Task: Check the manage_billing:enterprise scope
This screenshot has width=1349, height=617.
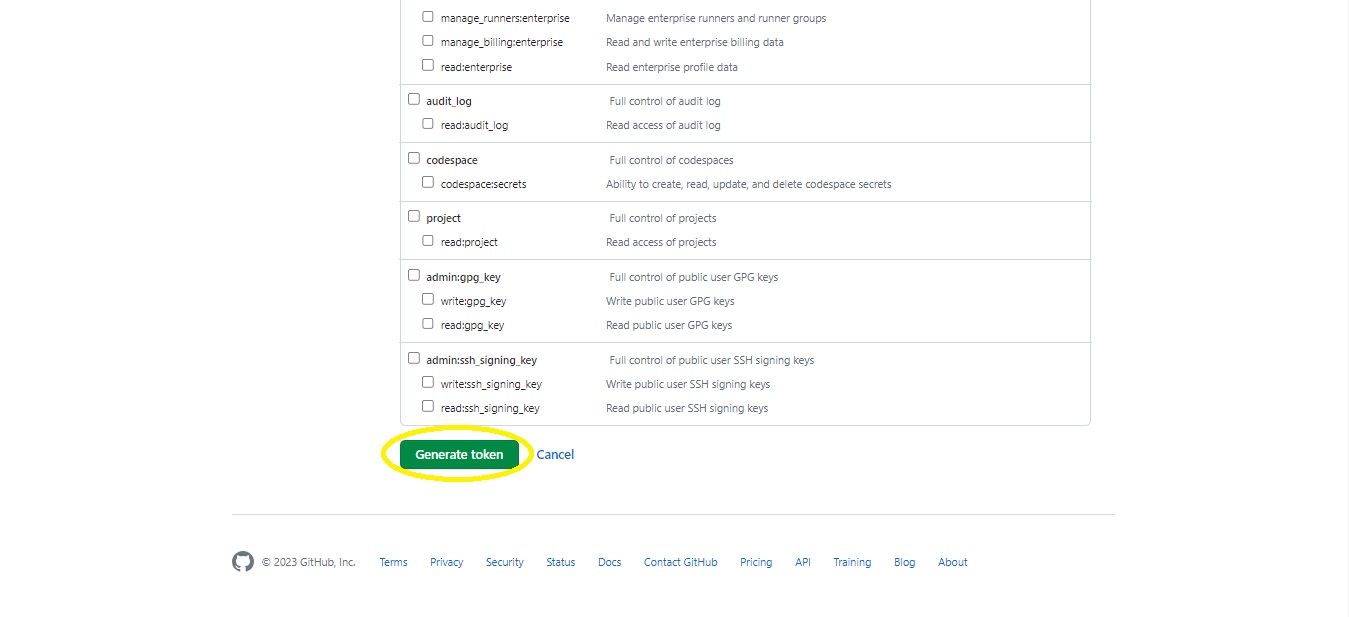Action: 428,41
